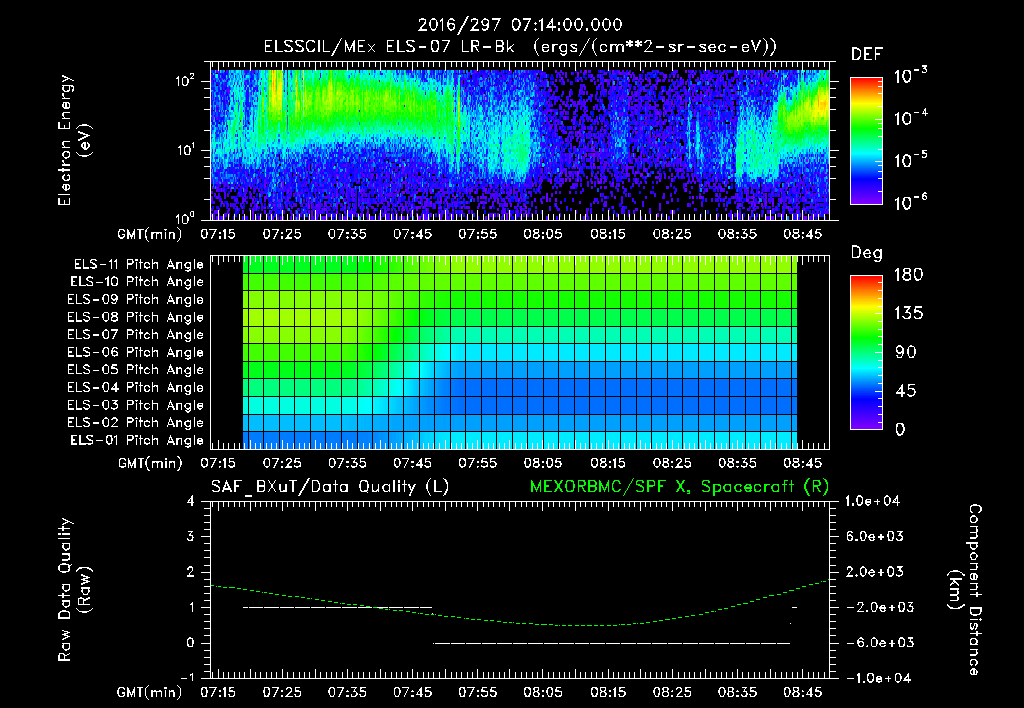Click the green MEXORBMC/SPF X, Spacecraft (R) heading
The width and height of the screenshot is (1024, 708).
click(x=679, y=487)
